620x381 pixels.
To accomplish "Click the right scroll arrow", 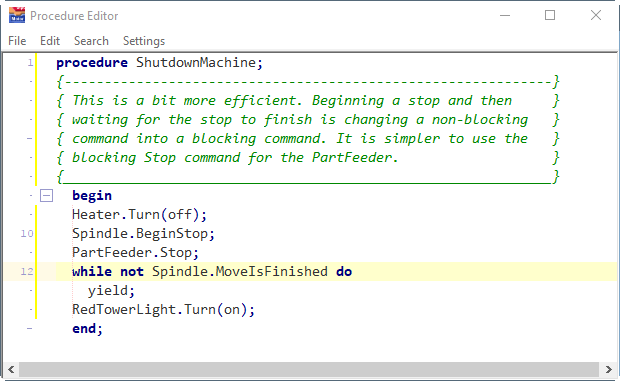I will point(608,370).
